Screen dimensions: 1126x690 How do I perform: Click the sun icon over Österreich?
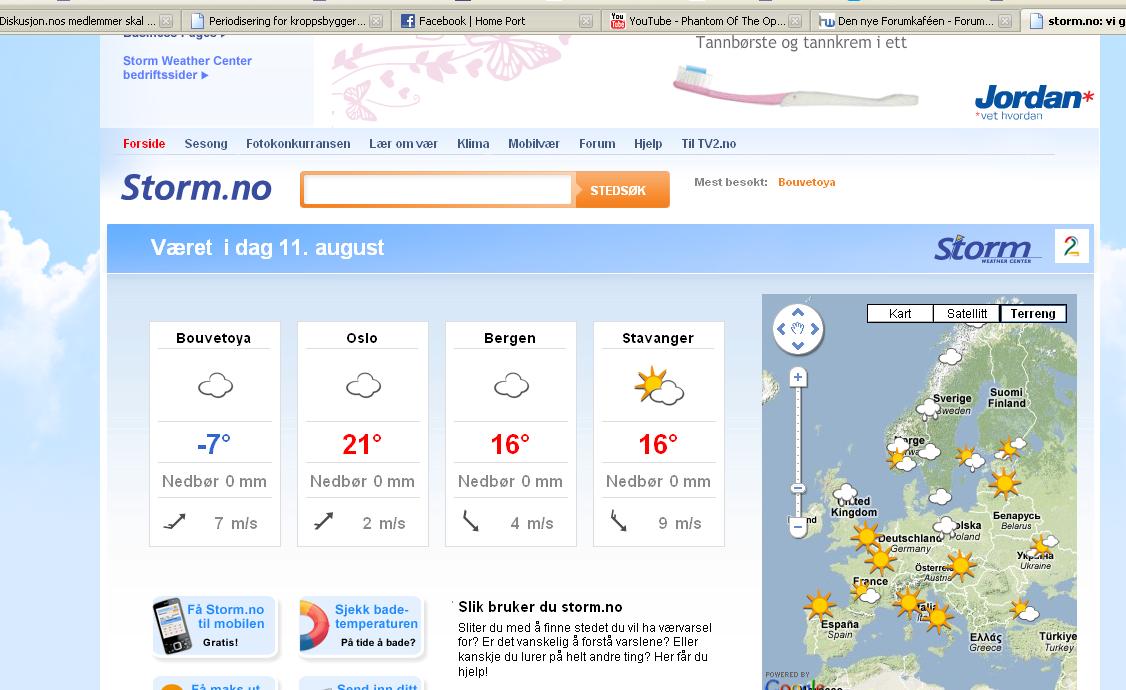(960, 565)
